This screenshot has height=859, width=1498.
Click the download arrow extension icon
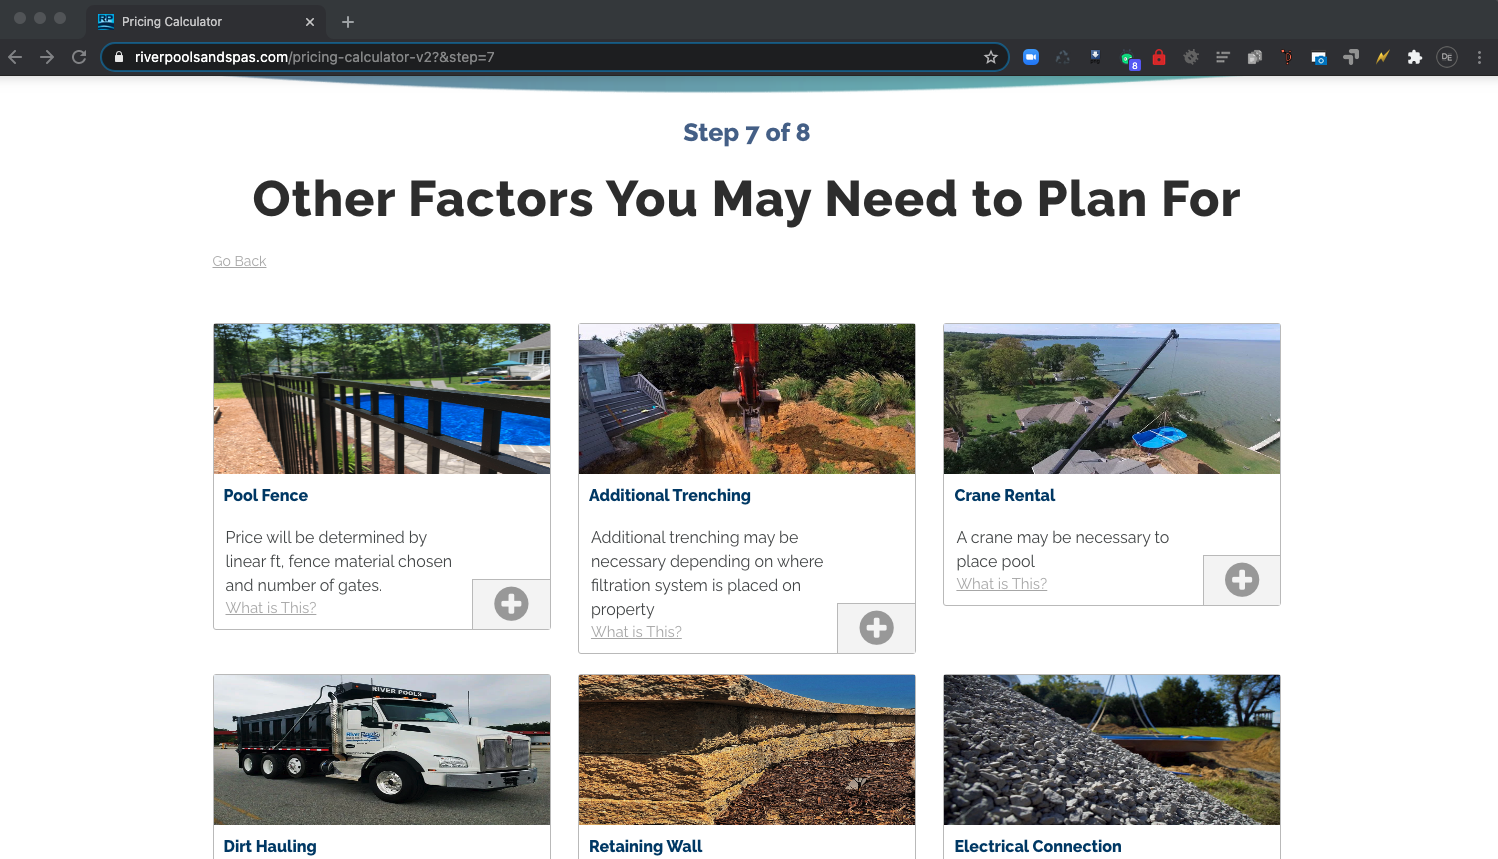pos(1095,57)
